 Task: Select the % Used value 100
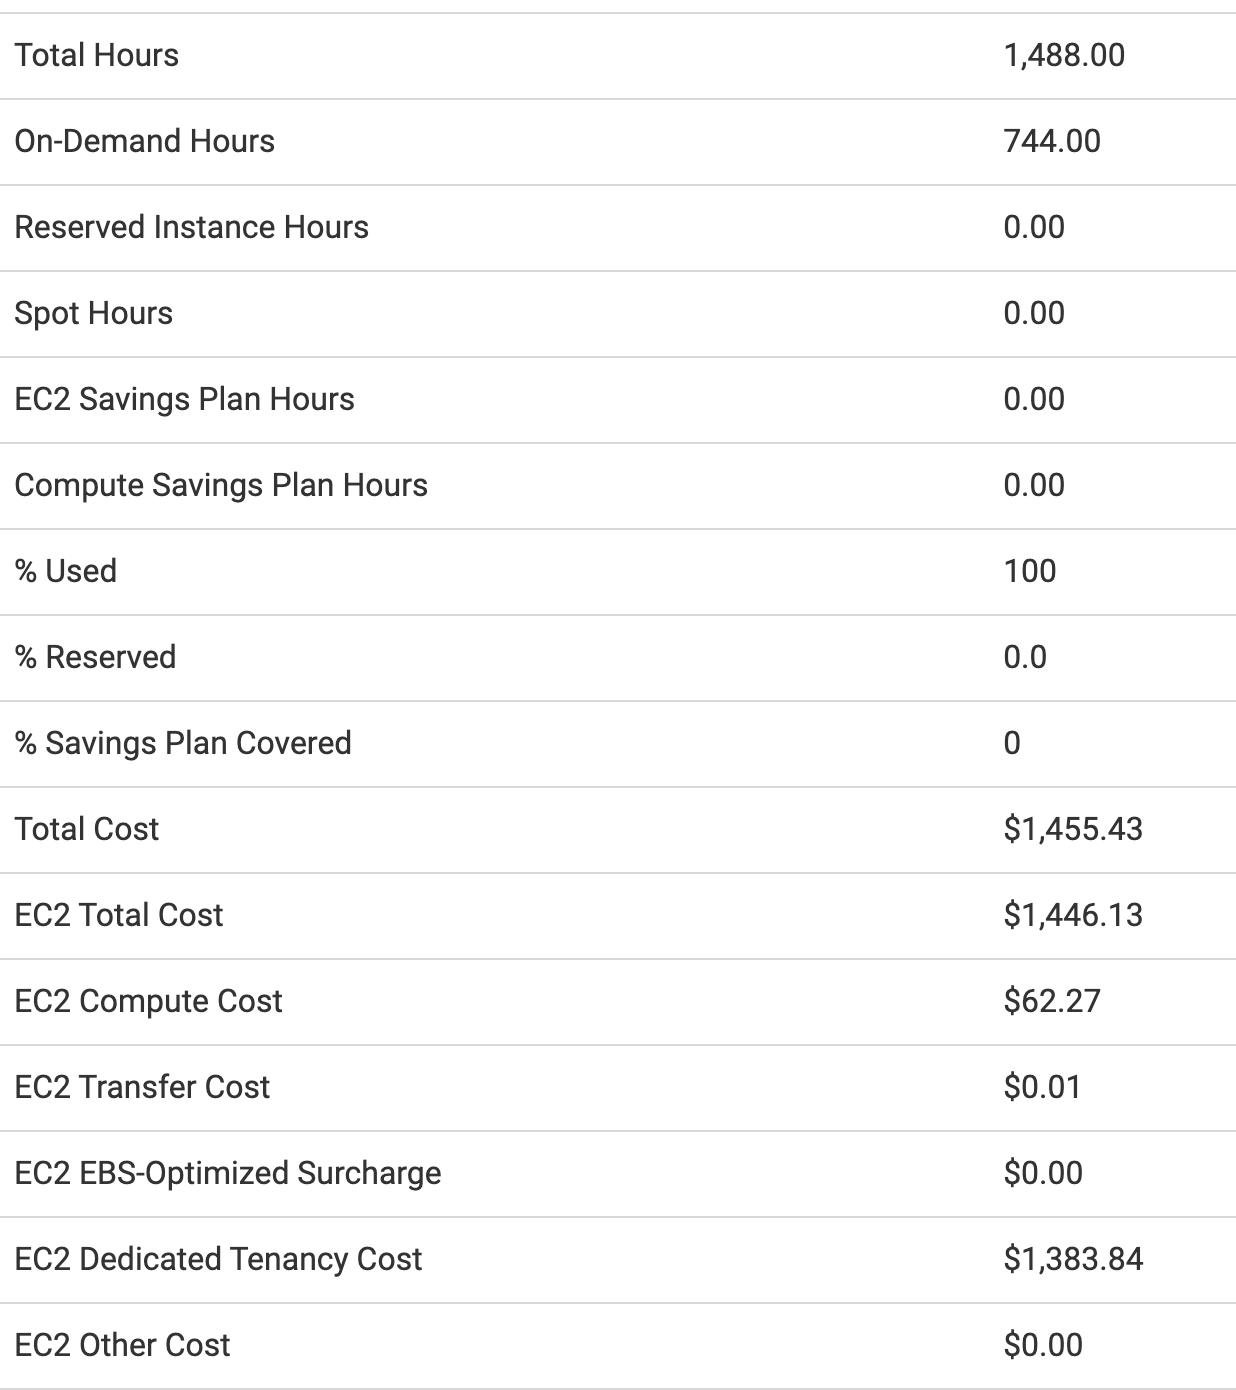click(1030, 571)
